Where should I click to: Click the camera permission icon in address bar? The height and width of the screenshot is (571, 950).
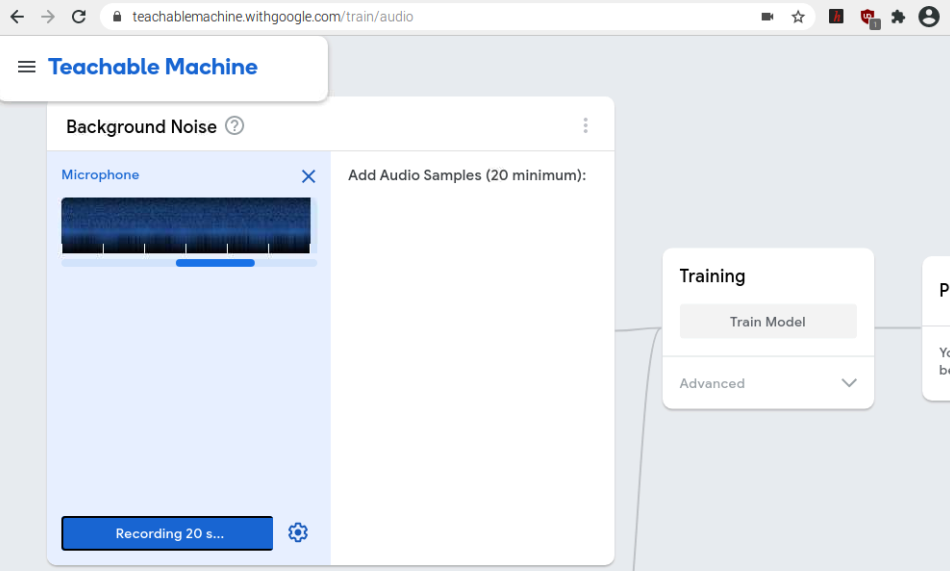[767, 16]
